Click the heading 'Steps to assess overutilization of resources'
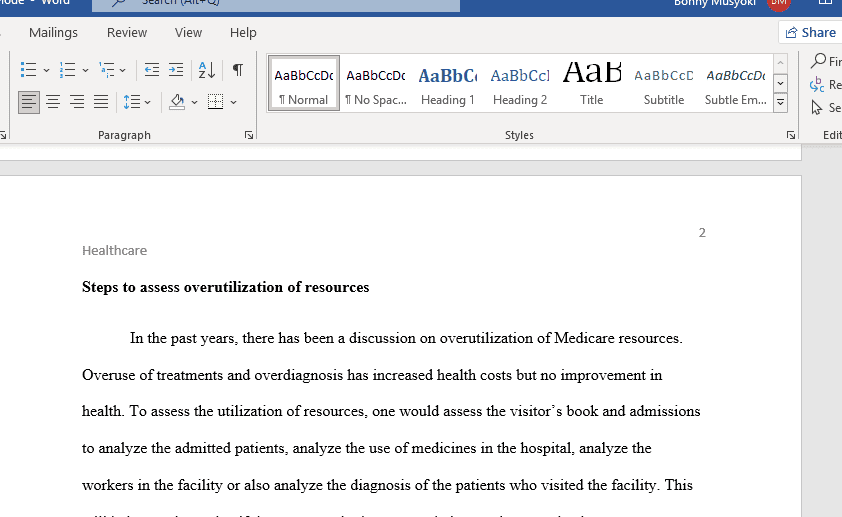Viewport: 842px width, 517px height. coord(226,287)
